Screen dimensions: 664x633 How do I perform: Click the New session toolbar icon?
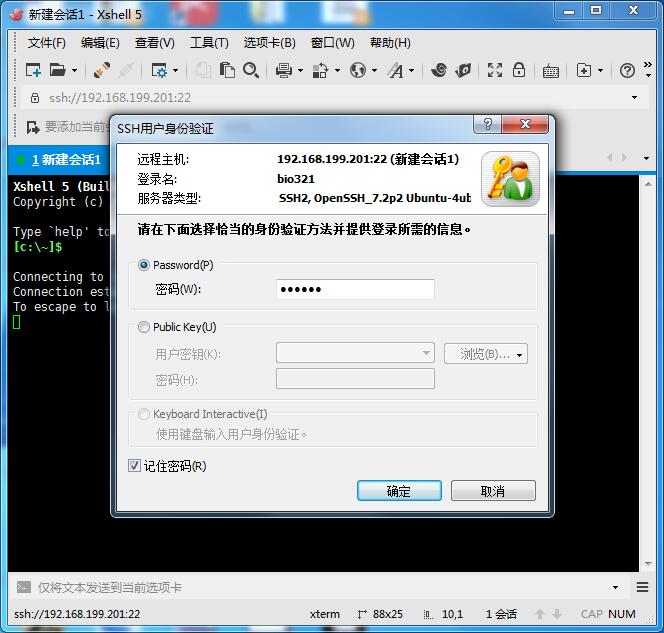tap(33, 70)
